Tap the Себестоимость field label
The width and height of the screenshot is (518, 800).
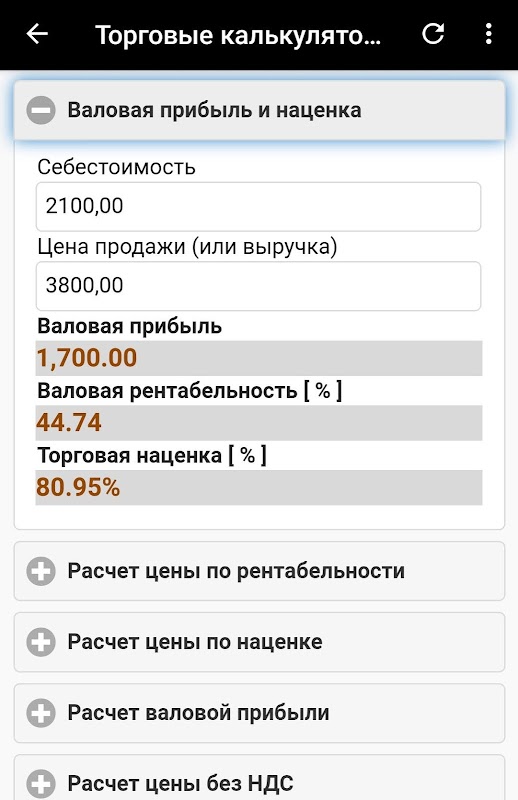coord(116,167)
